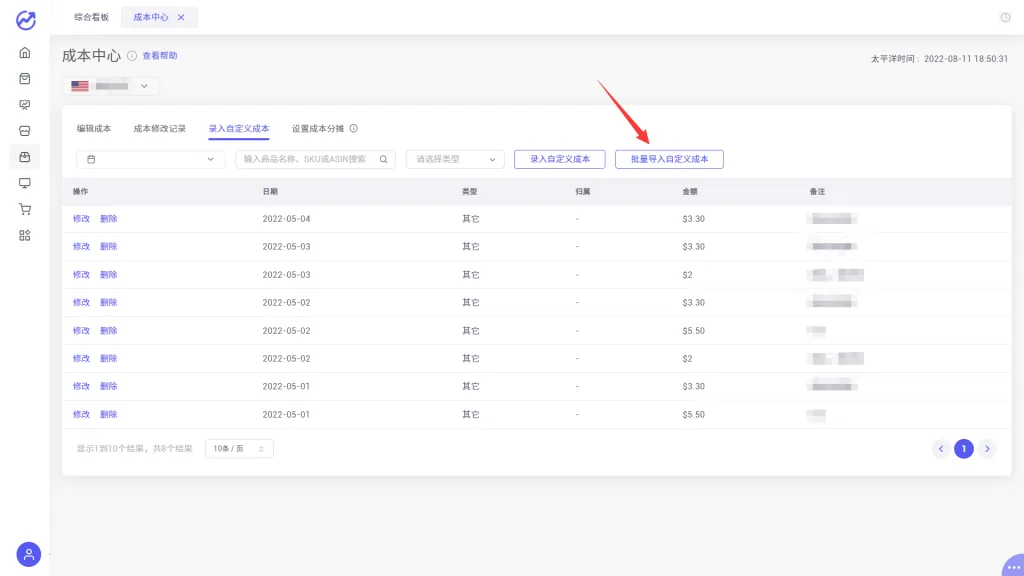Open the chart monitor icon in sidebar
Screen dimensions: 1024x576
25,104
